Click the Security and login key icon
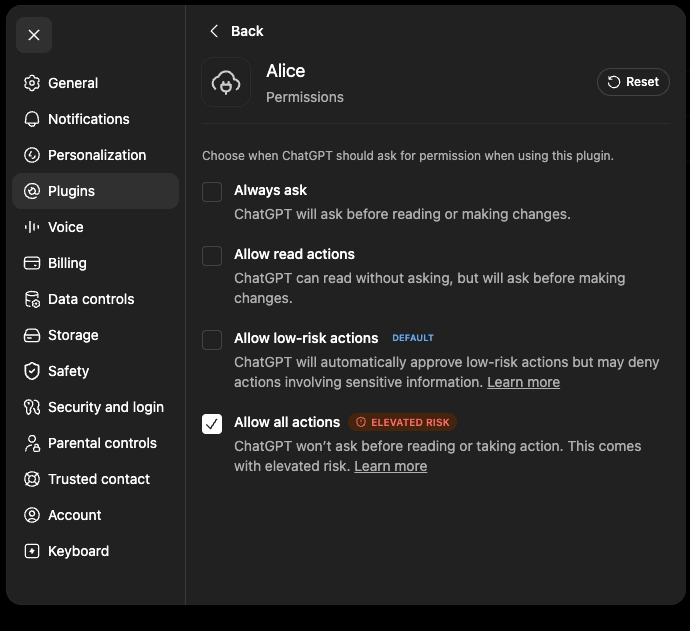Viewport: 690px width, 631px height. pos(32,407)
